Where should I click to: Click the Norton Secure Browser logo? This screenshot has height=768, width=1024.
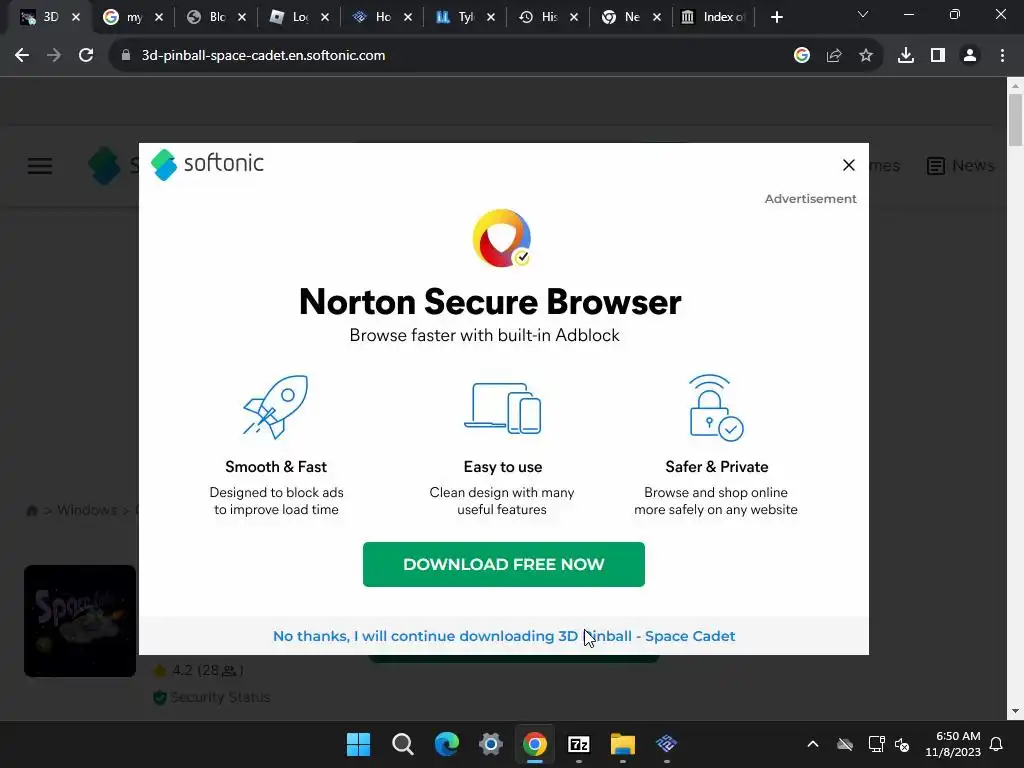tap(502, 238)
